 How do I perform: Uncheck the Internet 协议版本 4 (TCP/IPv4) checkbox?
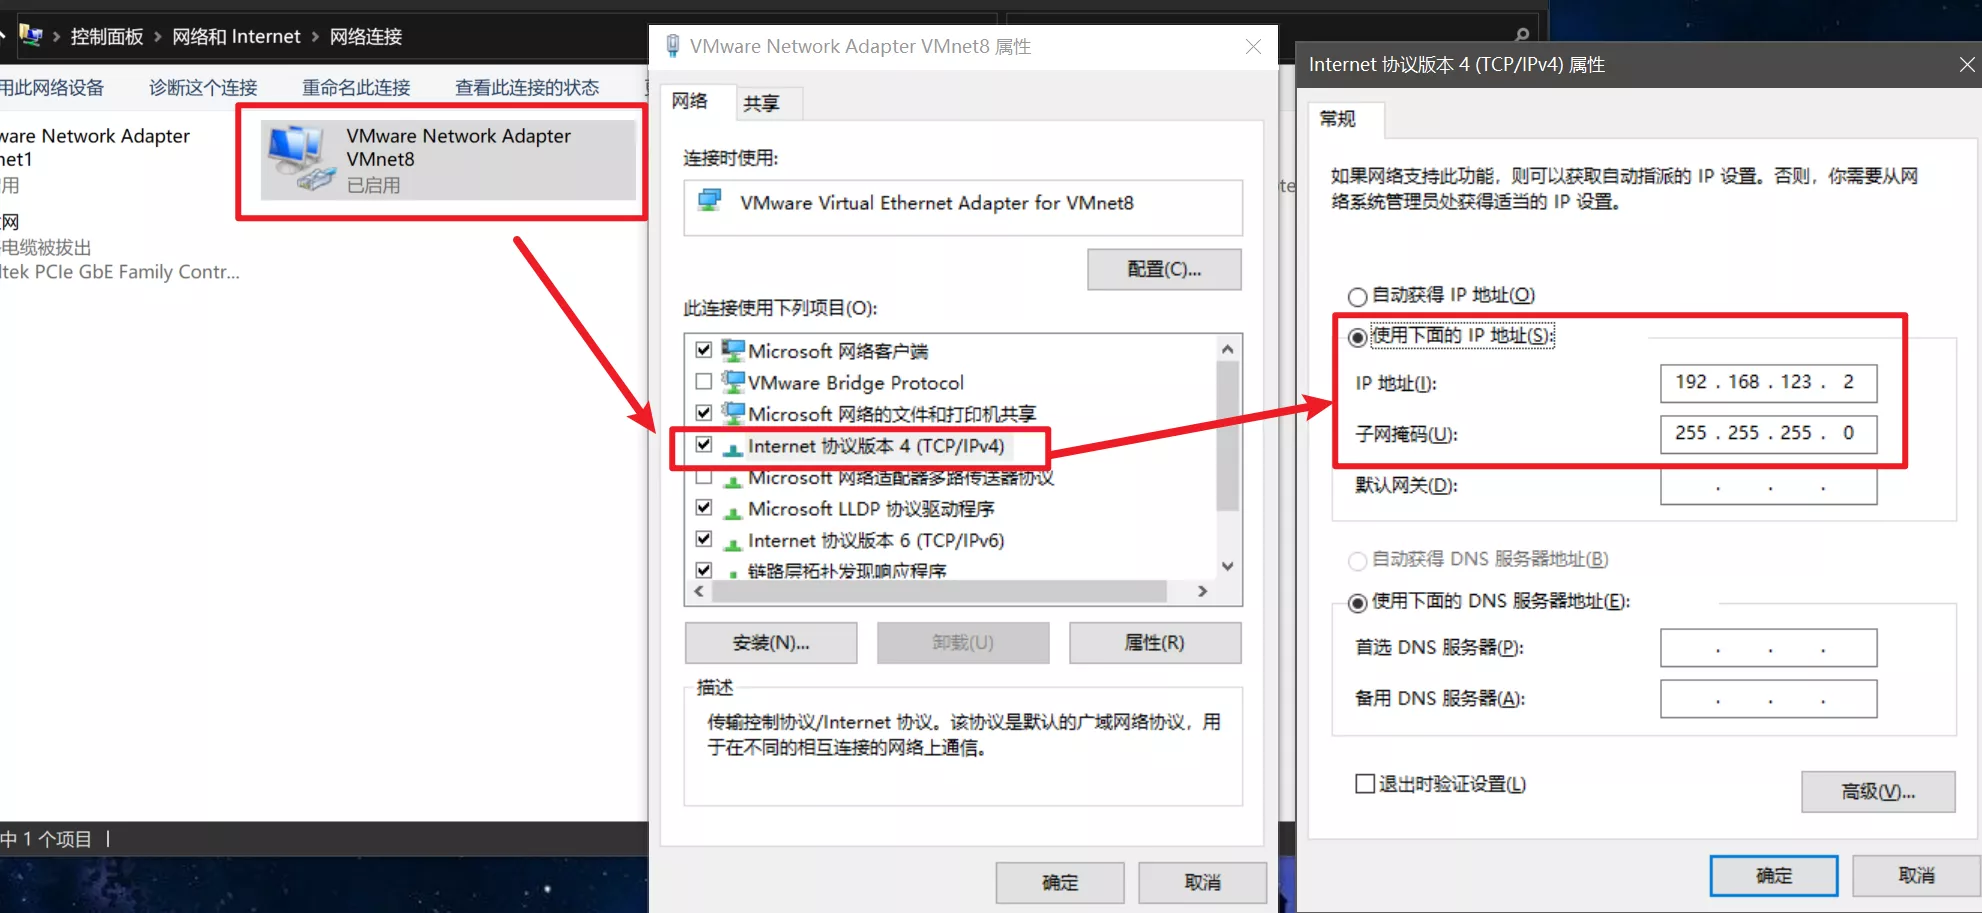704,444
